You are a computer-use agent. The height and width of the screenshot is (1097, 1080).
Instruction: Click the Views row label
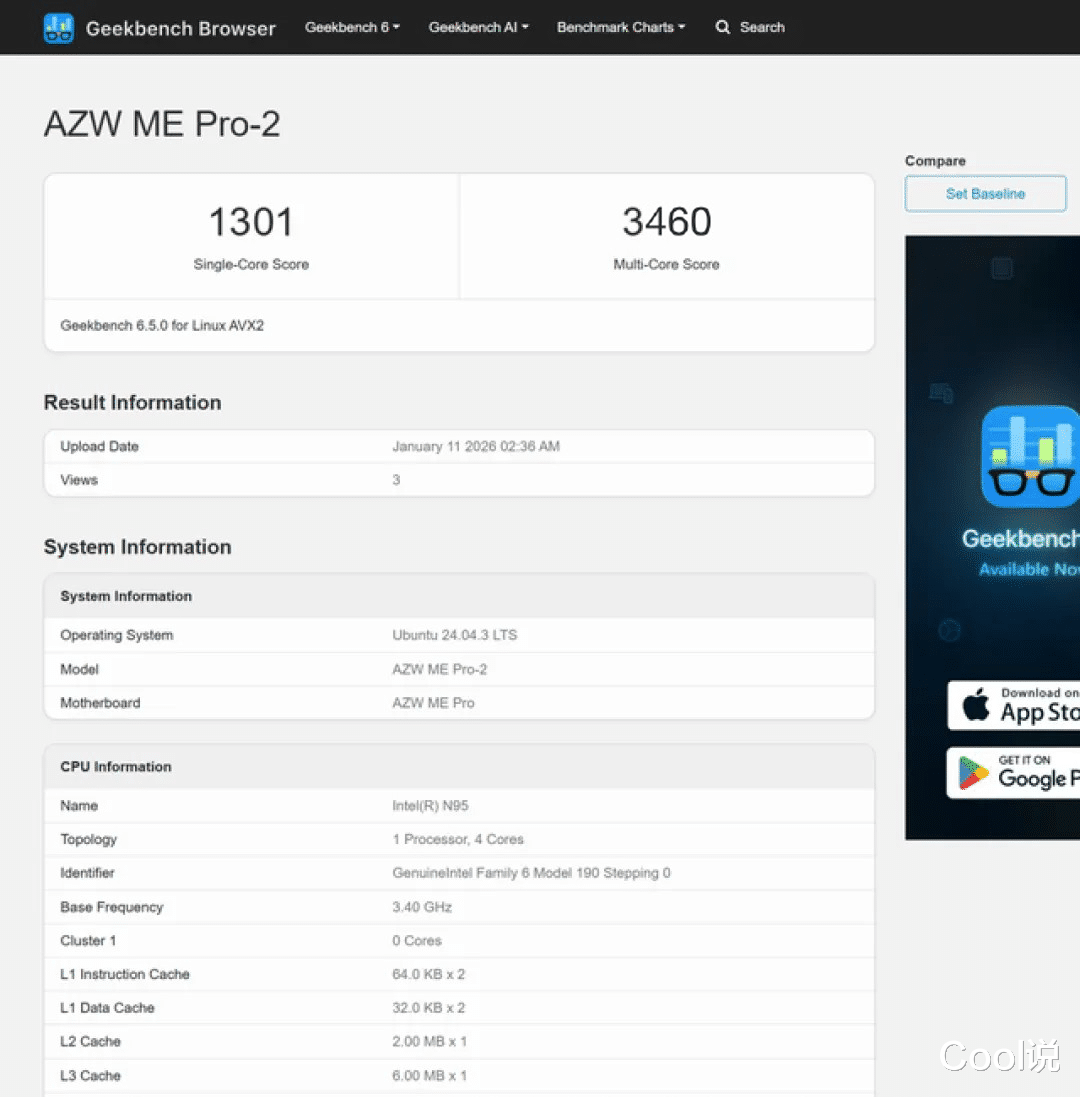79,480
